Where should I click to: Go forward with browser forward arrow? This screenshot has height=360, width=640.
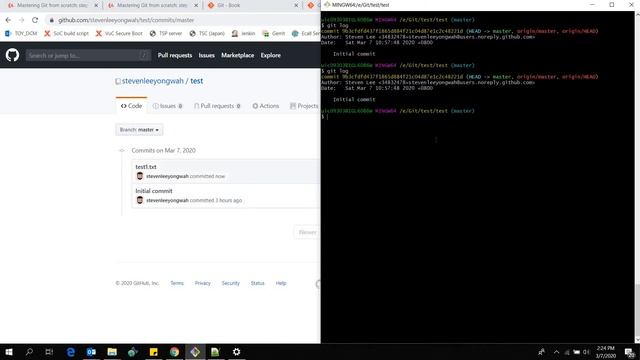[x=21, y=20]
